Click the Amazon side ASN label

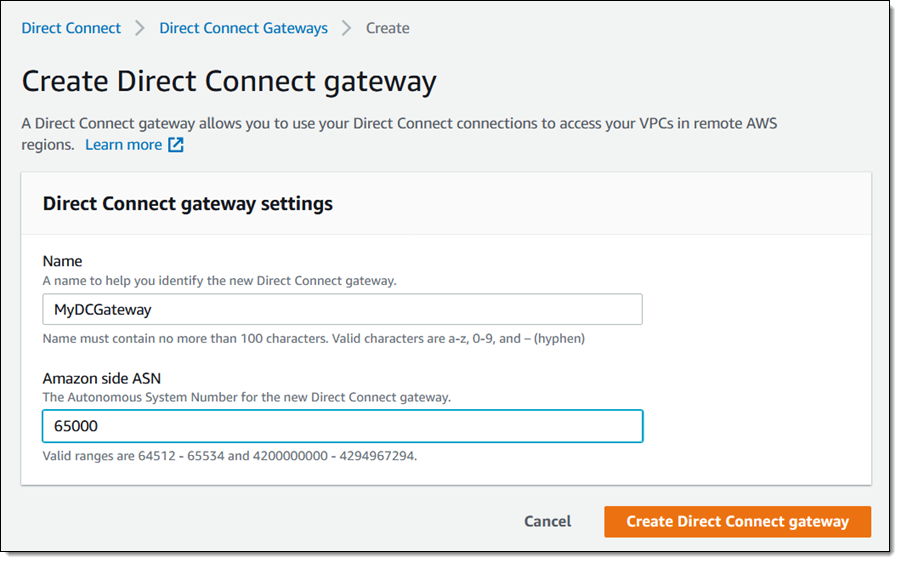(102, 378)
